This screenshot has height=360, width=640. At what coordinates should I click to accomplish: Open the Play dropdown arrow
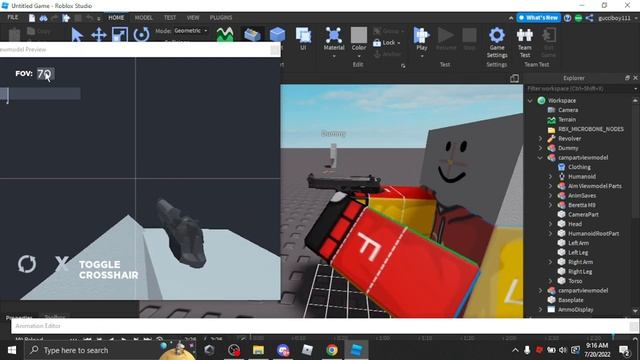(422, 56)
